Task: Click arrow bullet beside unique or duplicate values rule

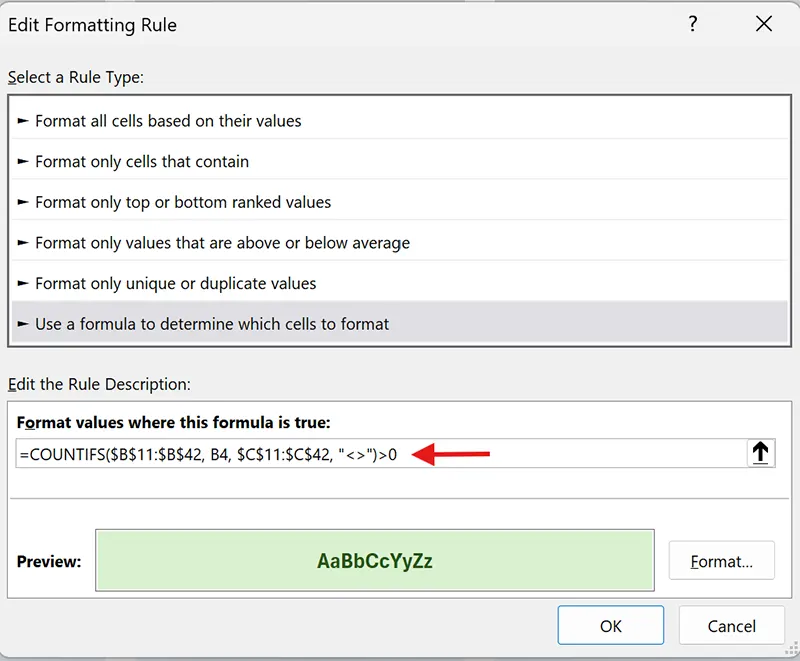Action: pos(23,284)
